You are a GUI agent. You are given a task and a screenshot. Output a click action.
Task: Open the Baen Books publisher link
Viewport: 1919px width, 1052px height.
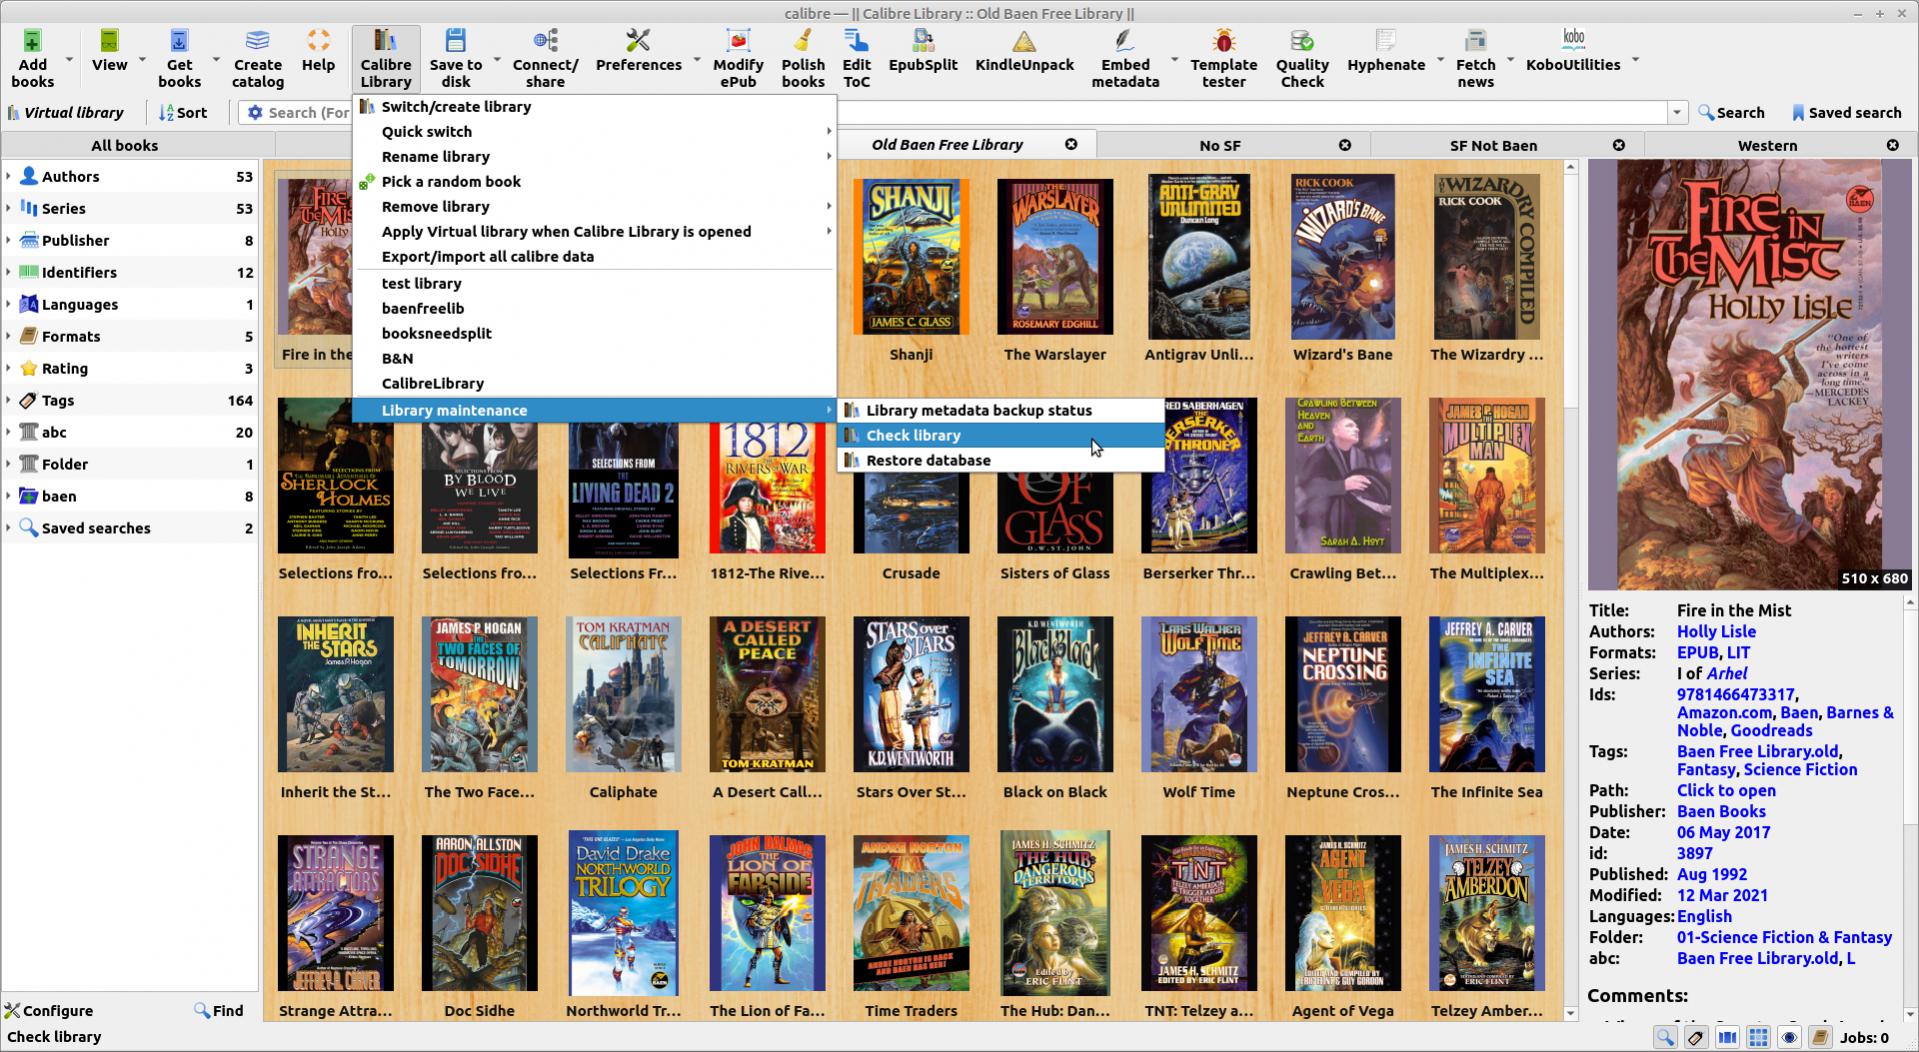pos(1721,812)
